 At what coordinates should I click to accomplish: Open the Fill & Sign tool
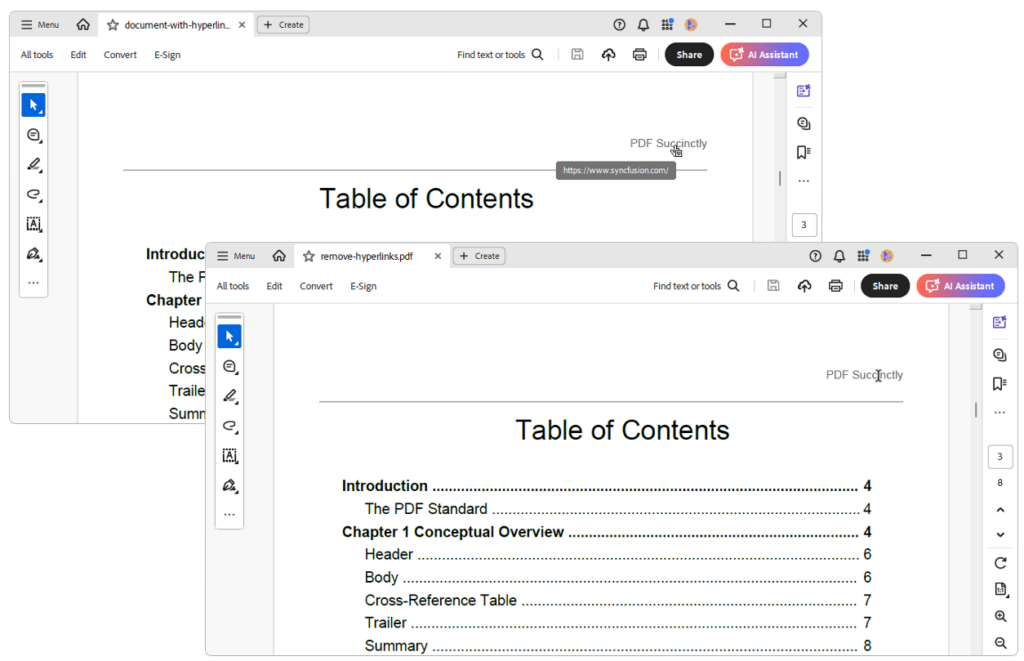click(230, 486)
